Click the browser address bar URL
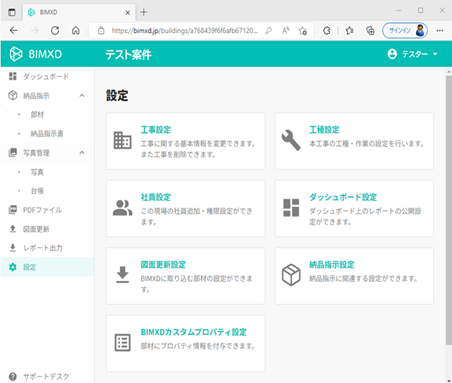 coord(185,31)
